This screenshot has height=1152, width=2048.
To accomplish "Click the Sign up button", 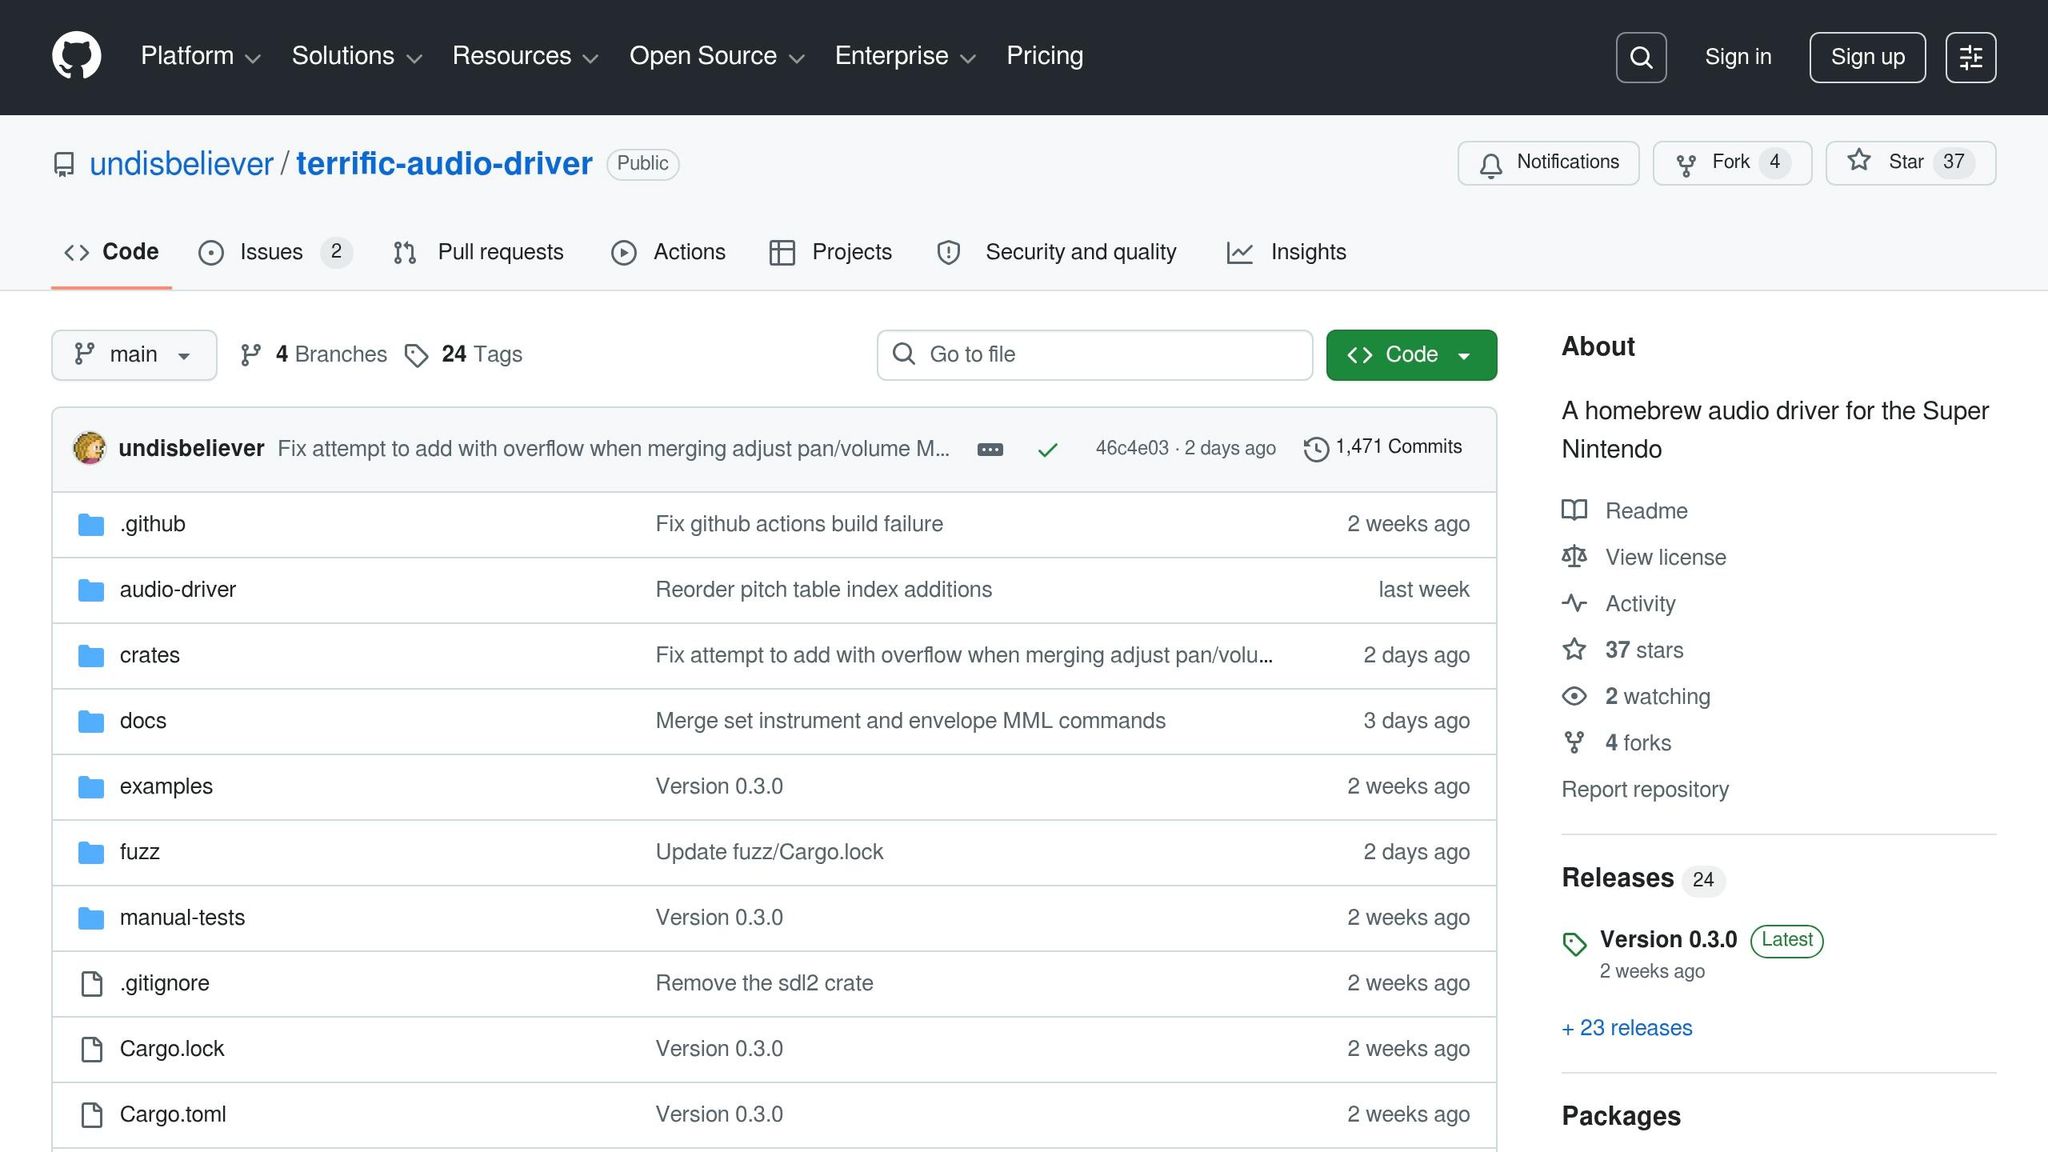I will click(x=1867, y=57).
